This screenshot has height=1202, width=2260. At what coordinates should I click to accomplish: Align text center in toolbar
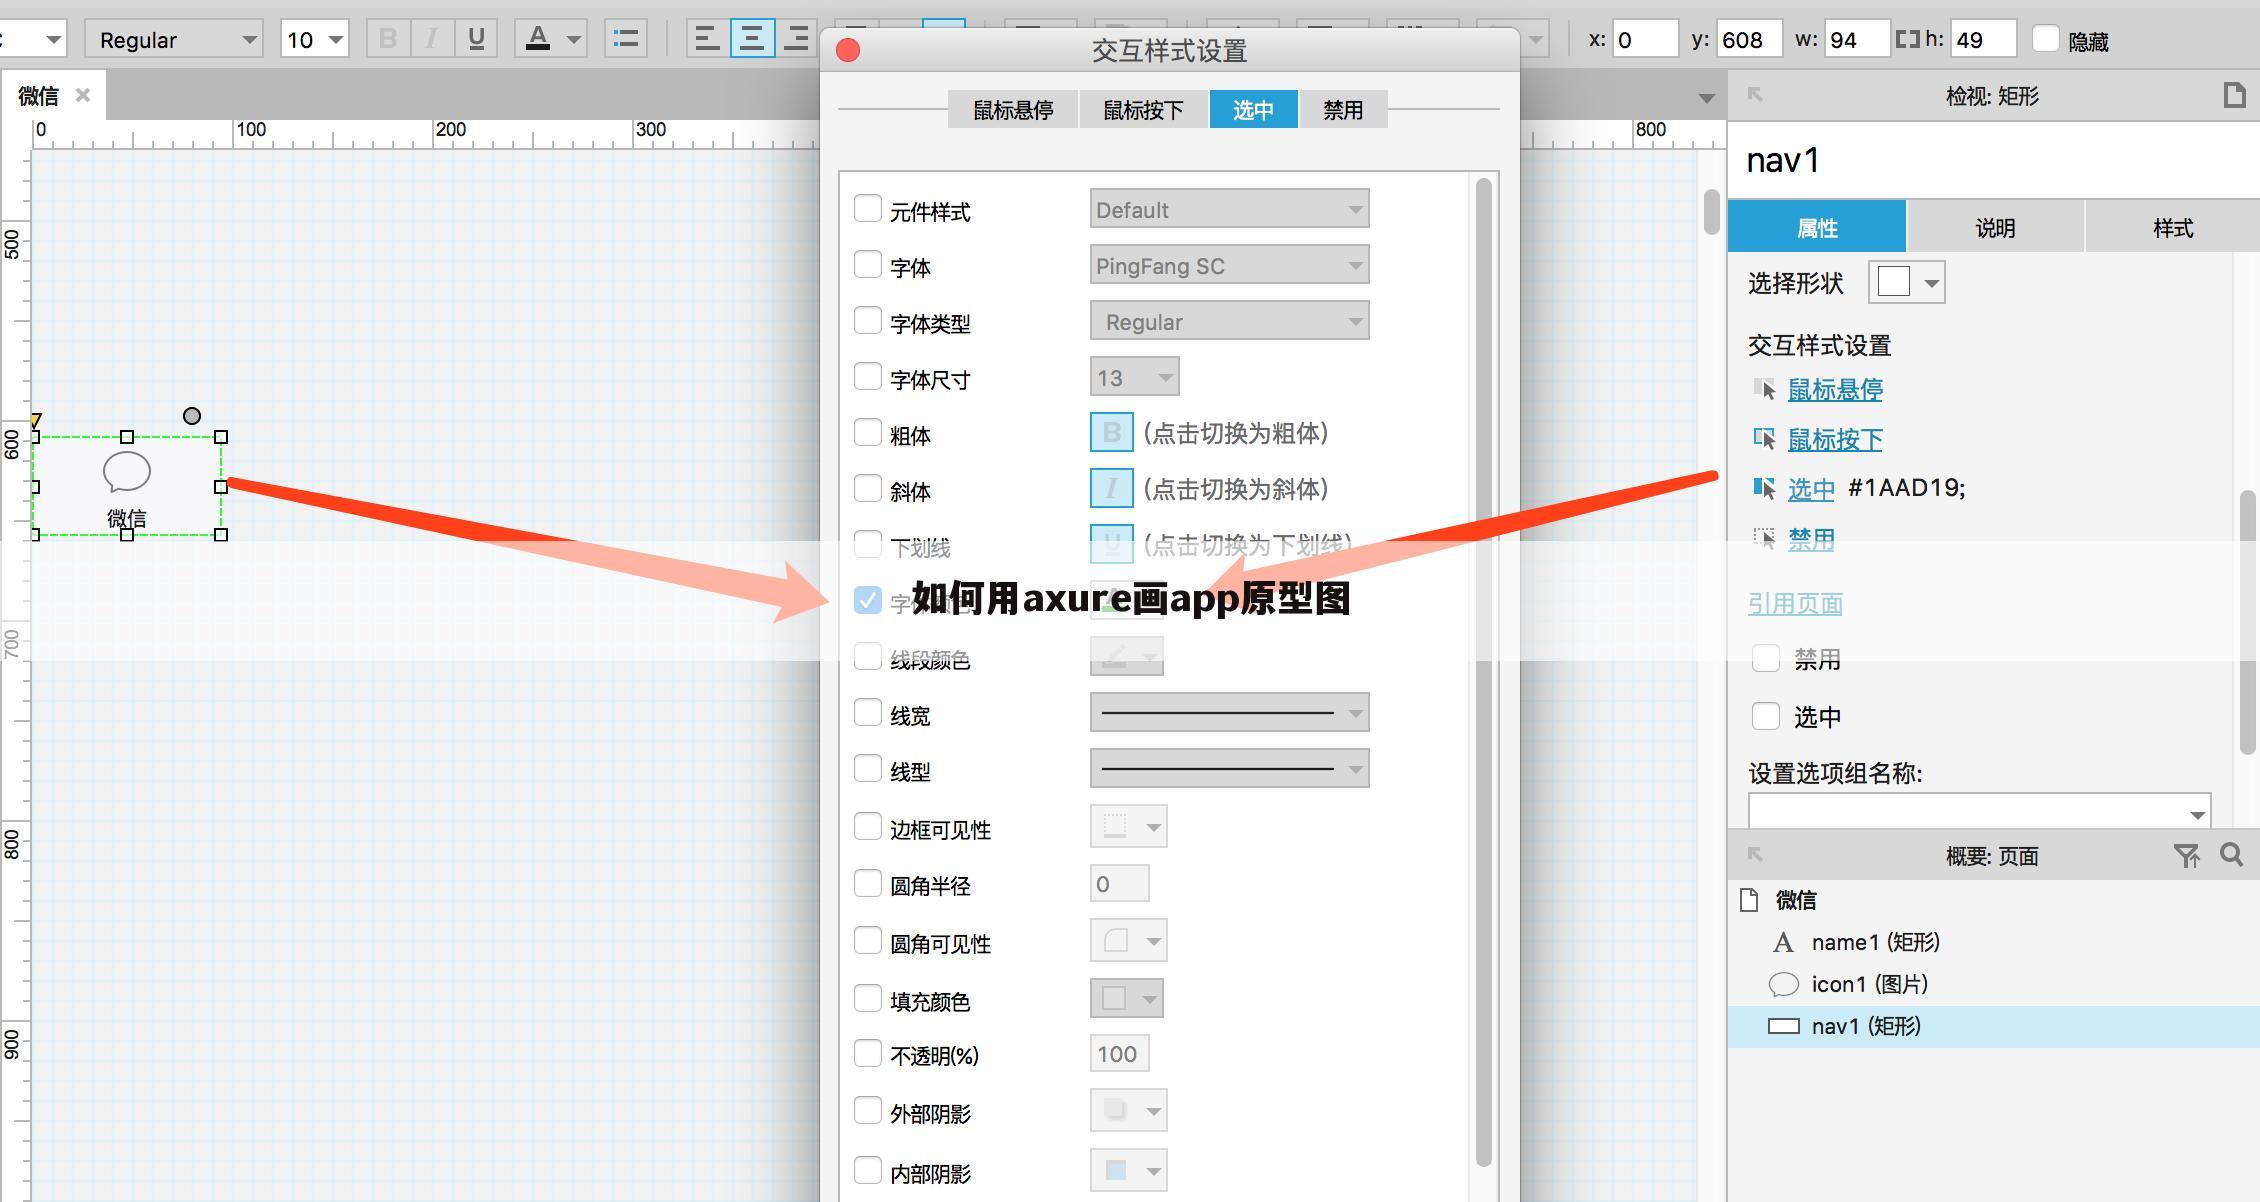click(752, 39)
